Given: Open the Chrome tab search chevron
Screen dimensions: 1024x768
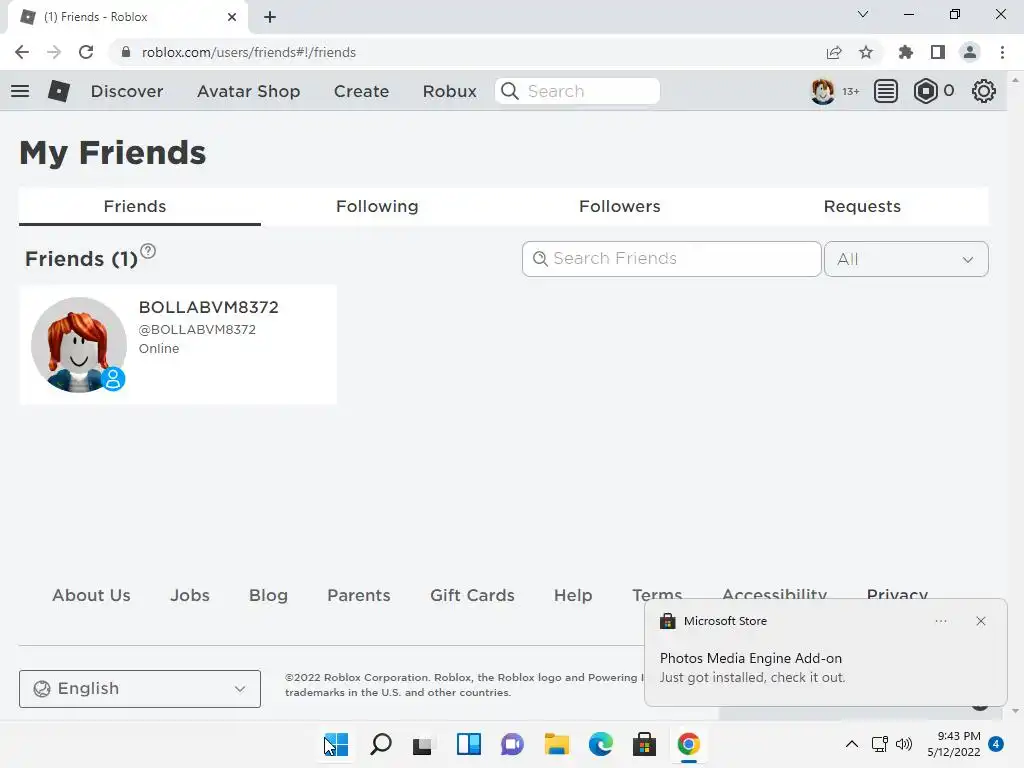Looking at the screenshot, I should 863,14.
